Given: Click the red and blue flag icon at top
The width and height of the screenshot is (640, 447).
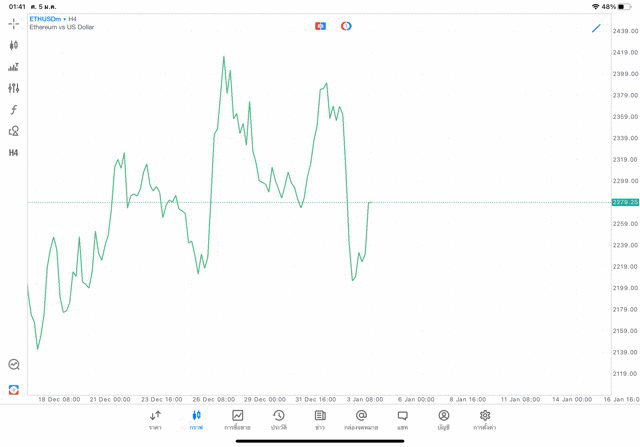Looking at the screenshot, I should pyautogui.click(x=320, y=26).
